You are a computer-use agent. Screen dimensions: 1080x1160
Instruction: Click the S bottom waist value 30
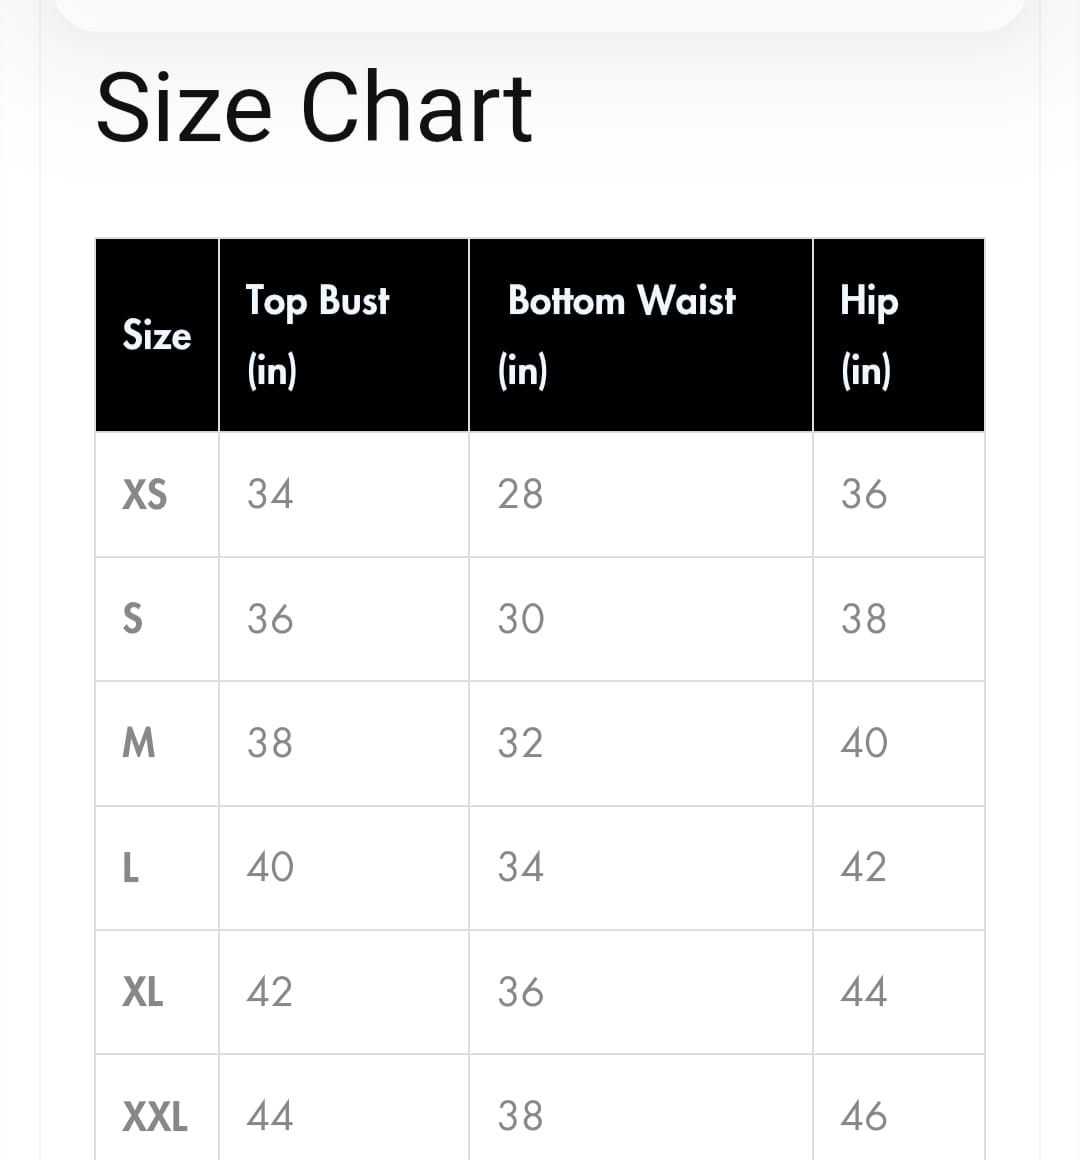[521, 619]
